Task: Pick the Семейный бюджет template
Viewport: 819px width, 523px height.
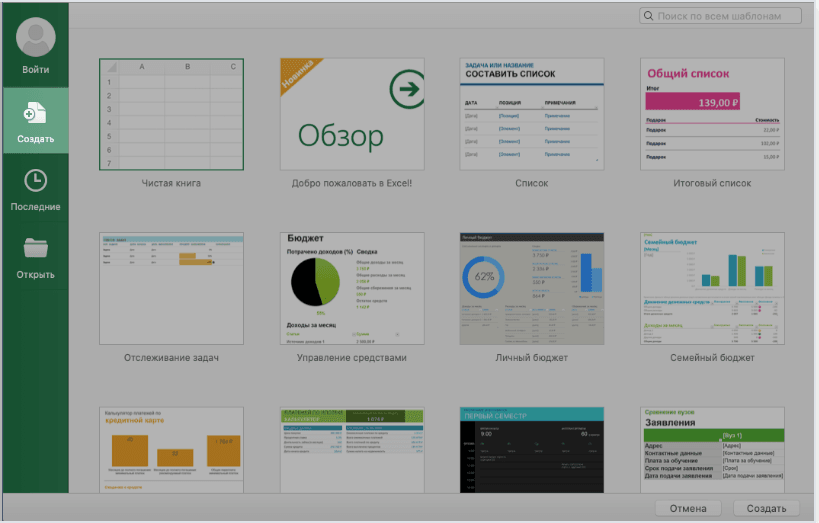Action: coord(712,288)
